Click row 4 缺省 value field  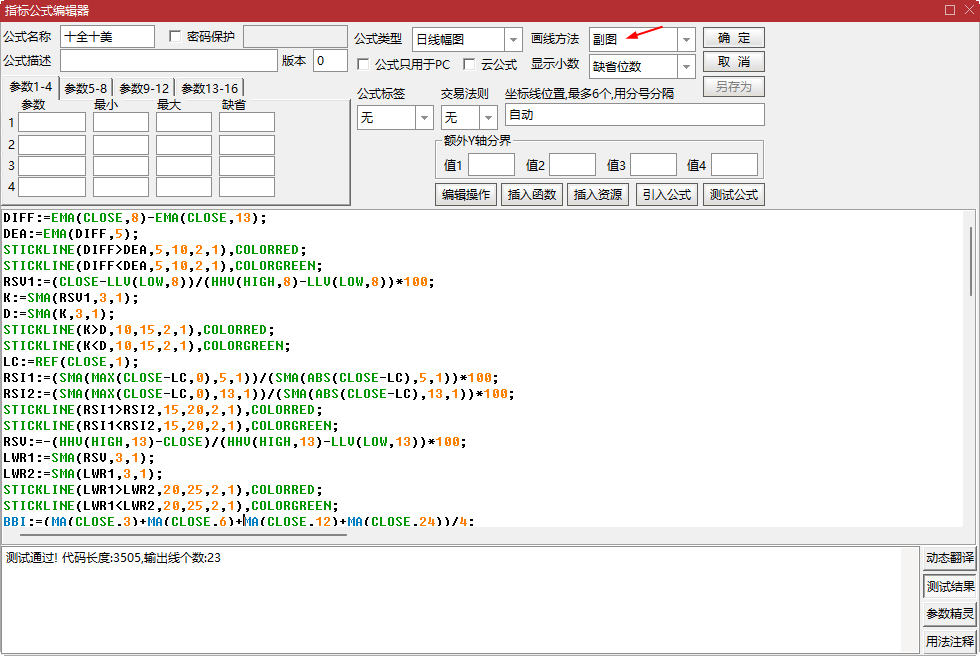[247, 187]
